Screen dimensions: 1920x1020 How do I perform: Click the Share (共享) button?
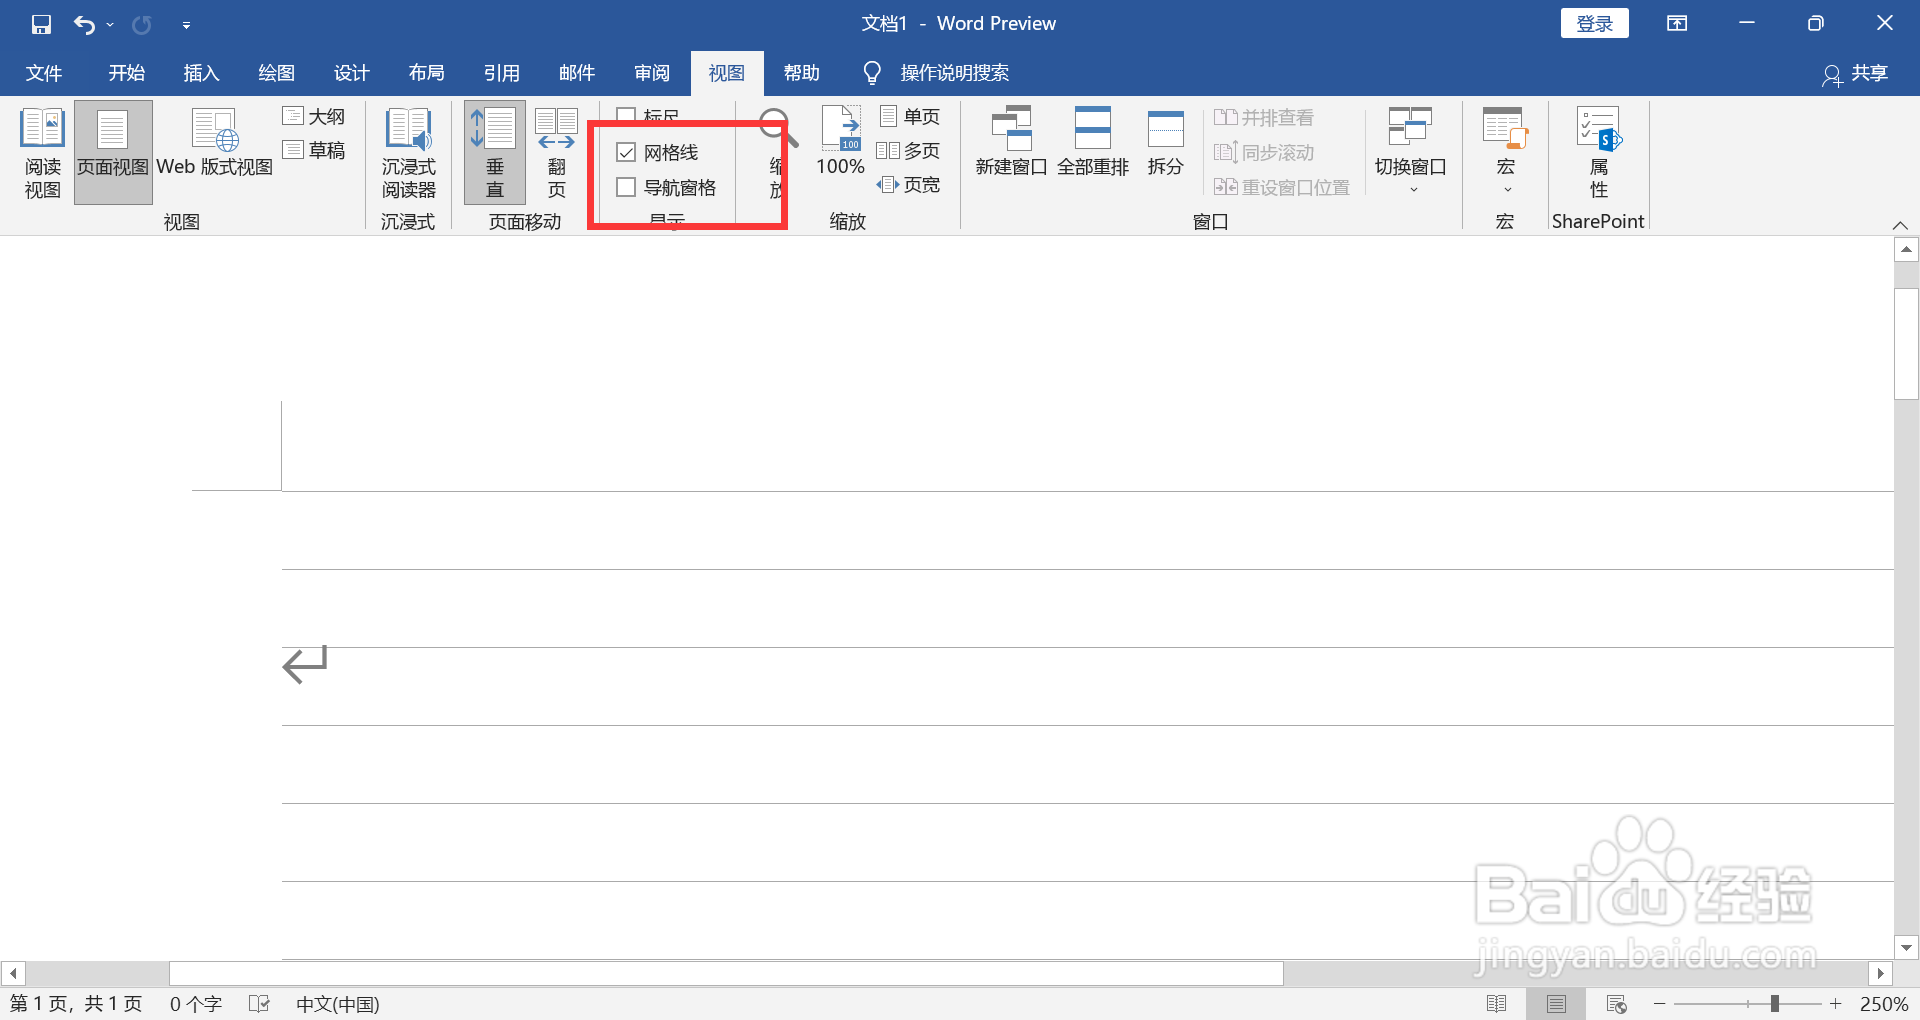1856,73
